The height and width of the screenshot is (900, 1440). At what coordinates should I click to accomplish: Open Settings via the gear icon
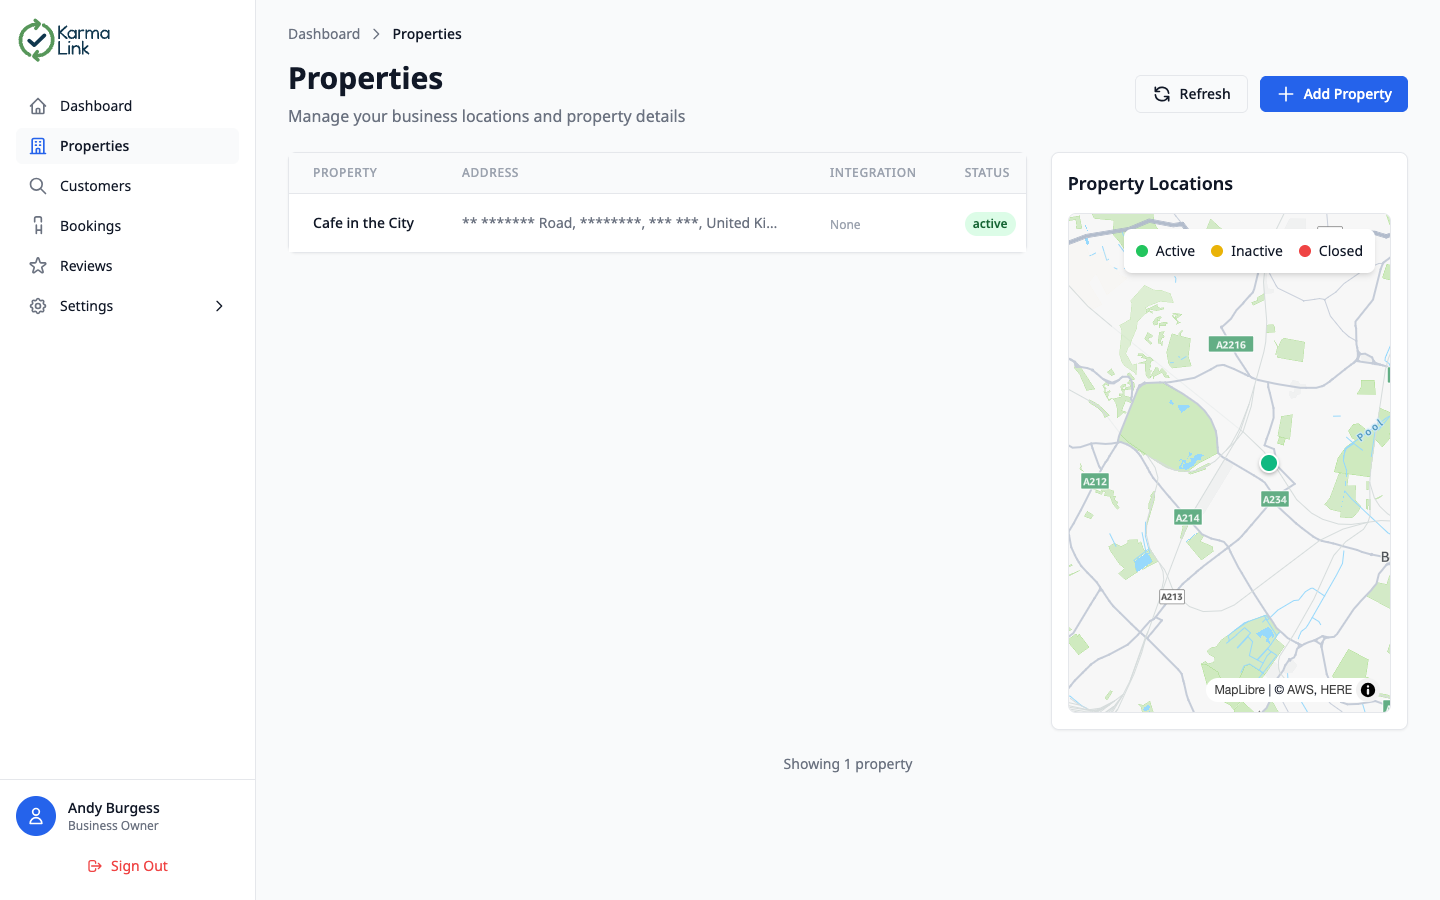36,305
